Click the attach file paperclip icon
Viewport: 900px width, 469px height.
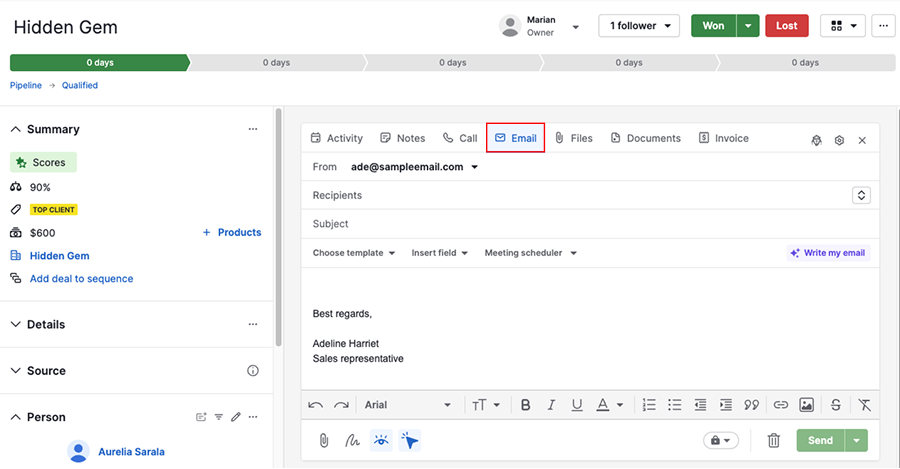(x=324, y=440)
